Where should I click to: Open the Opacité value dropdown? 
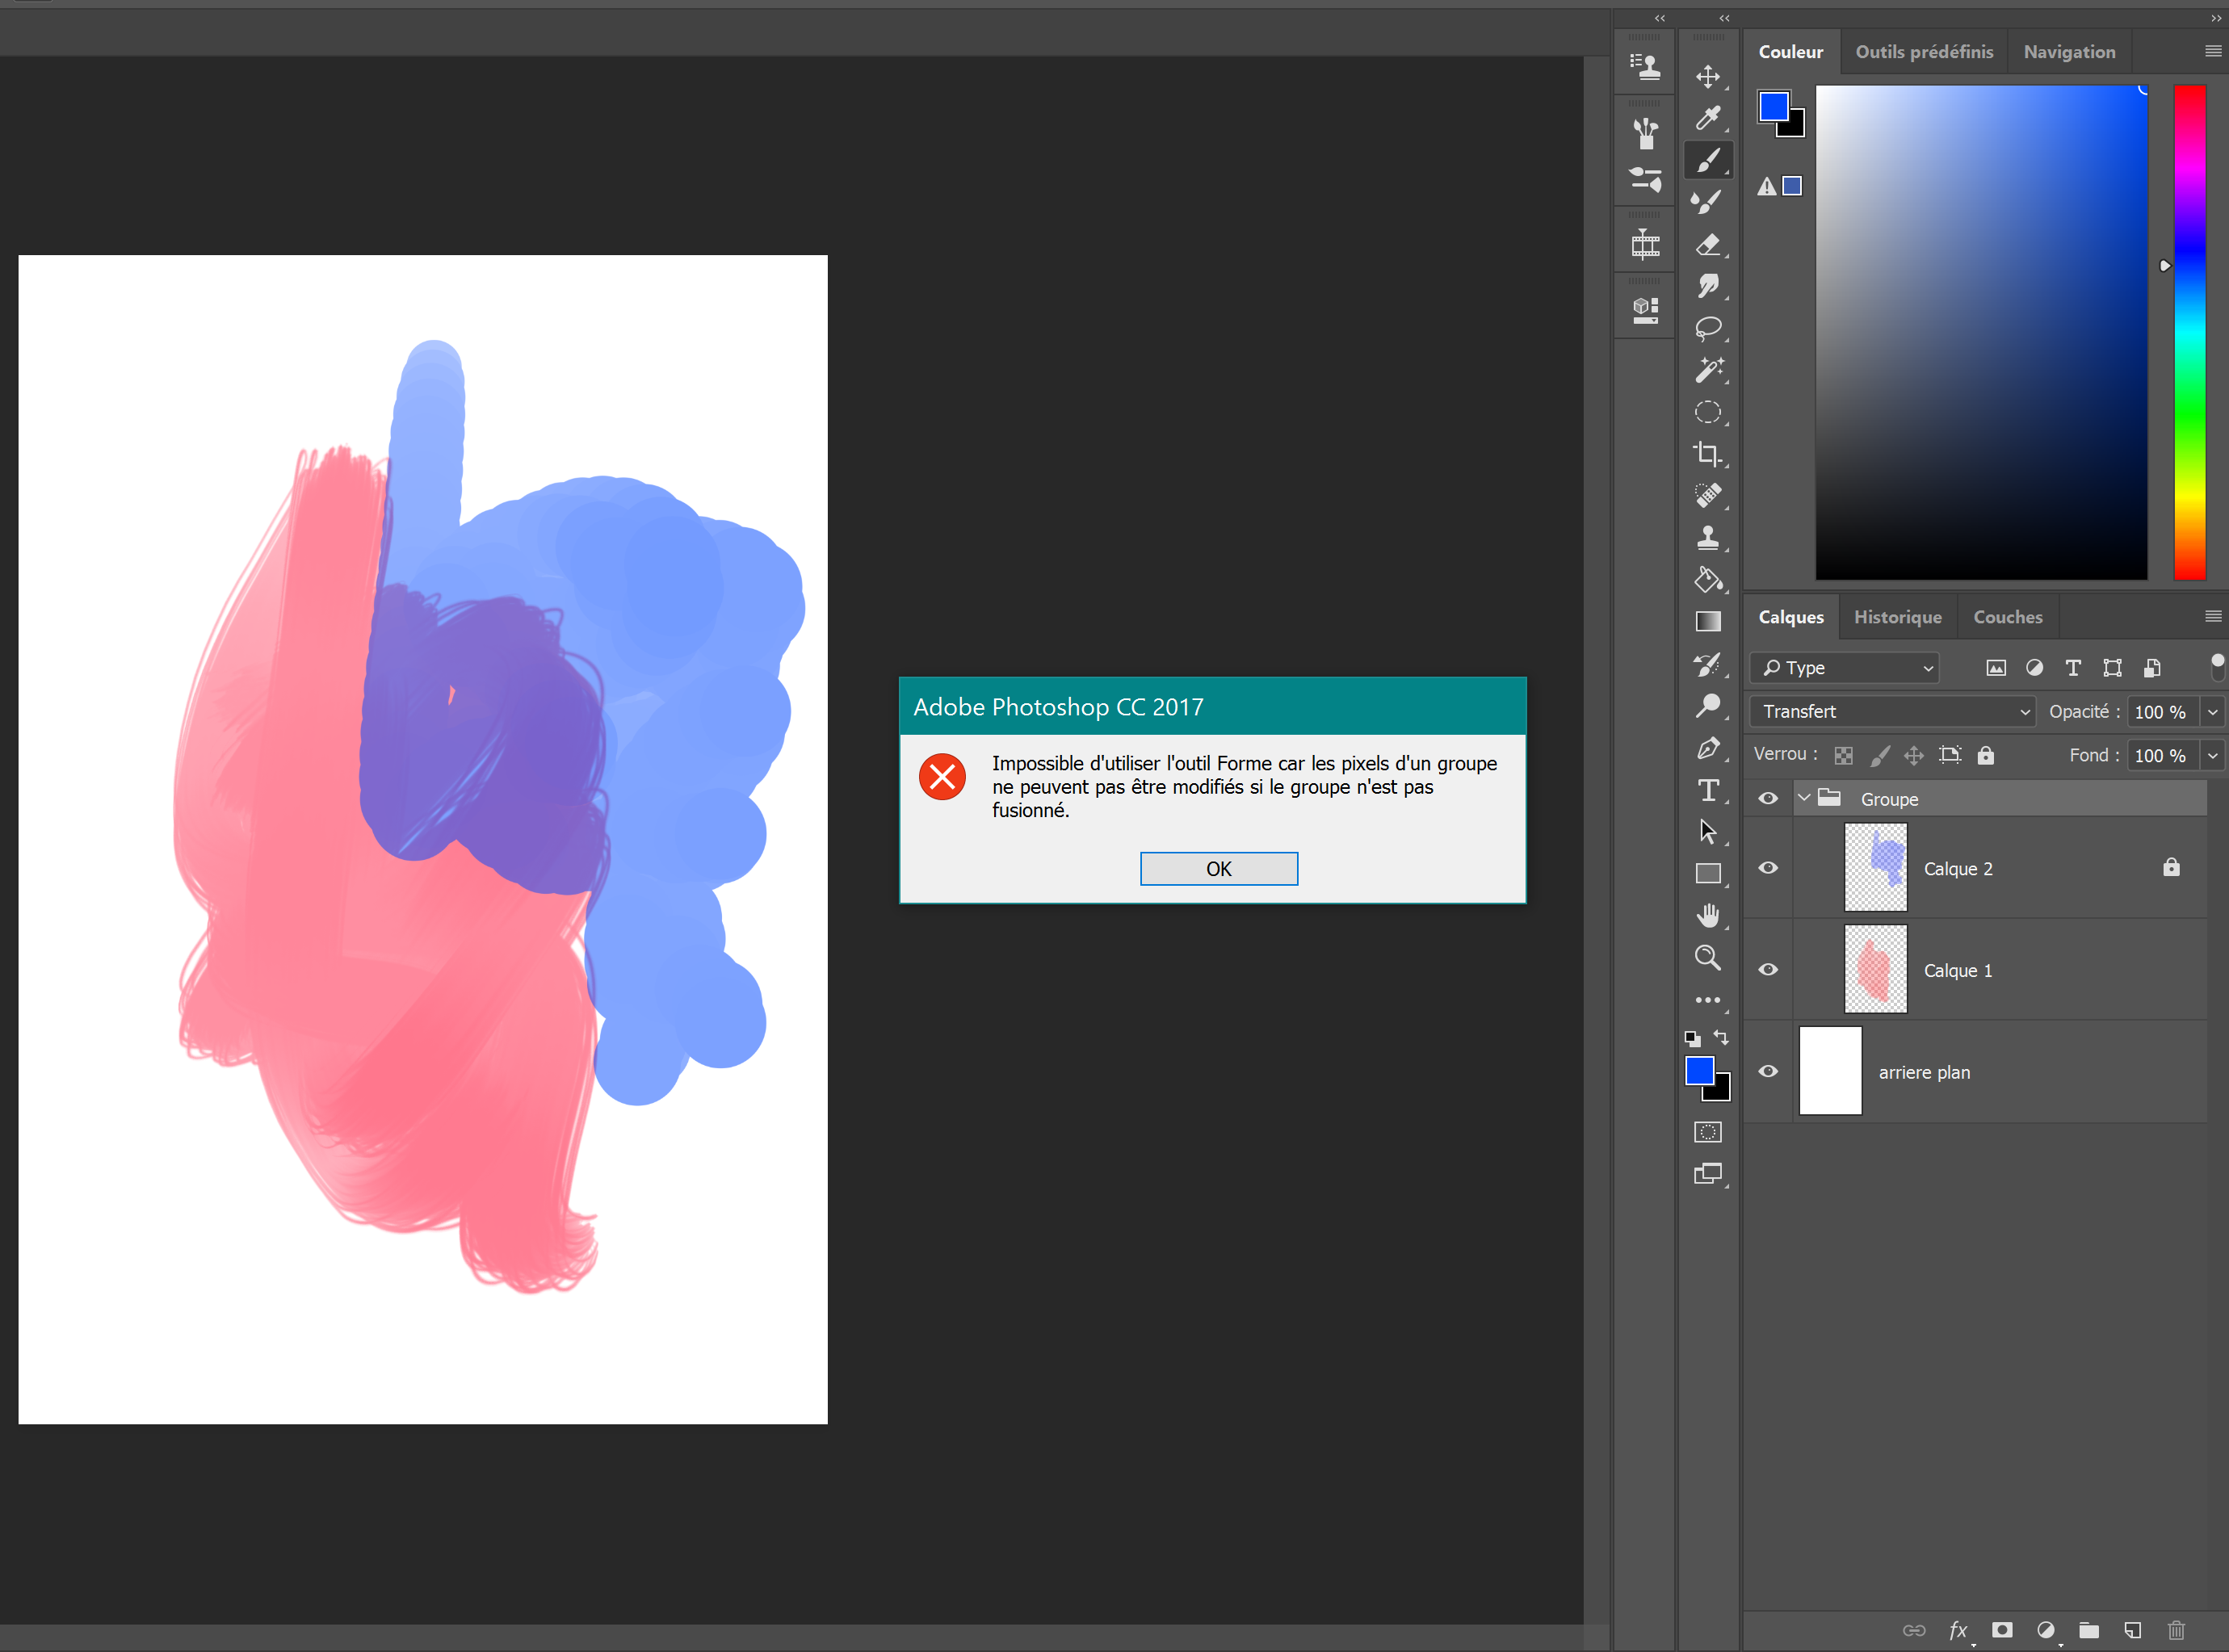pyautogui.click(x=2211, y=711)
